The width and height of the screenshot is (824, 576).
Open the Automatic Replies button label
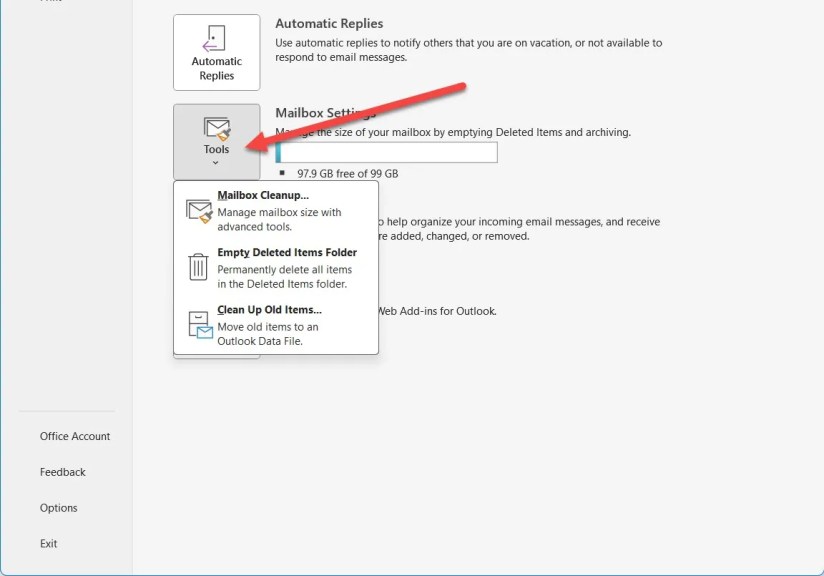tap(217, 68)
